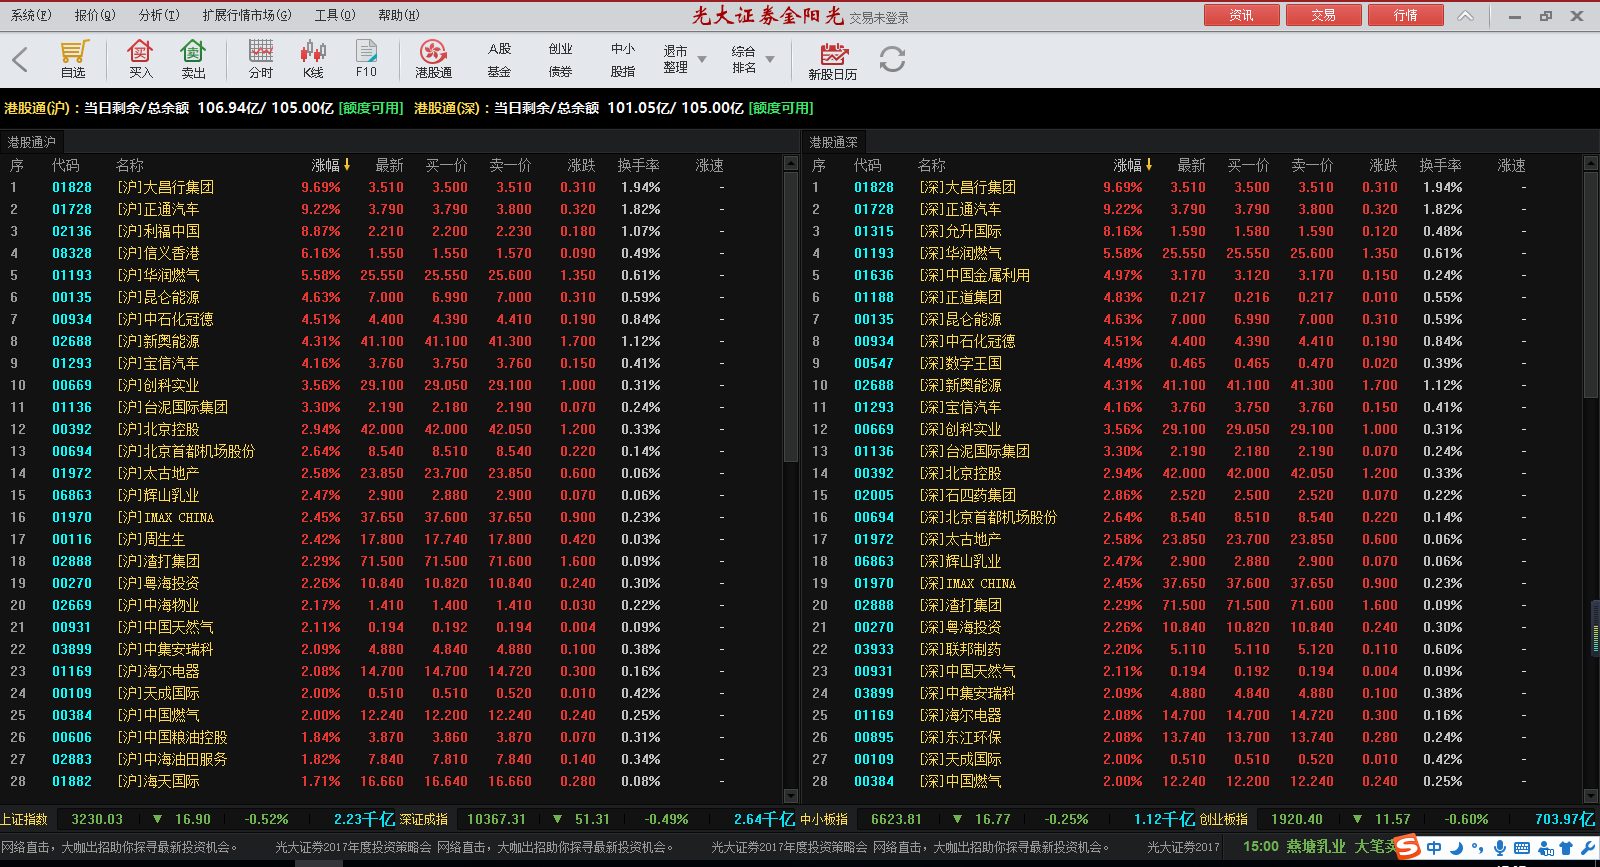The image size is (1600, 867).
Task: Click the red 交易 button
Action: (1323, 15)
